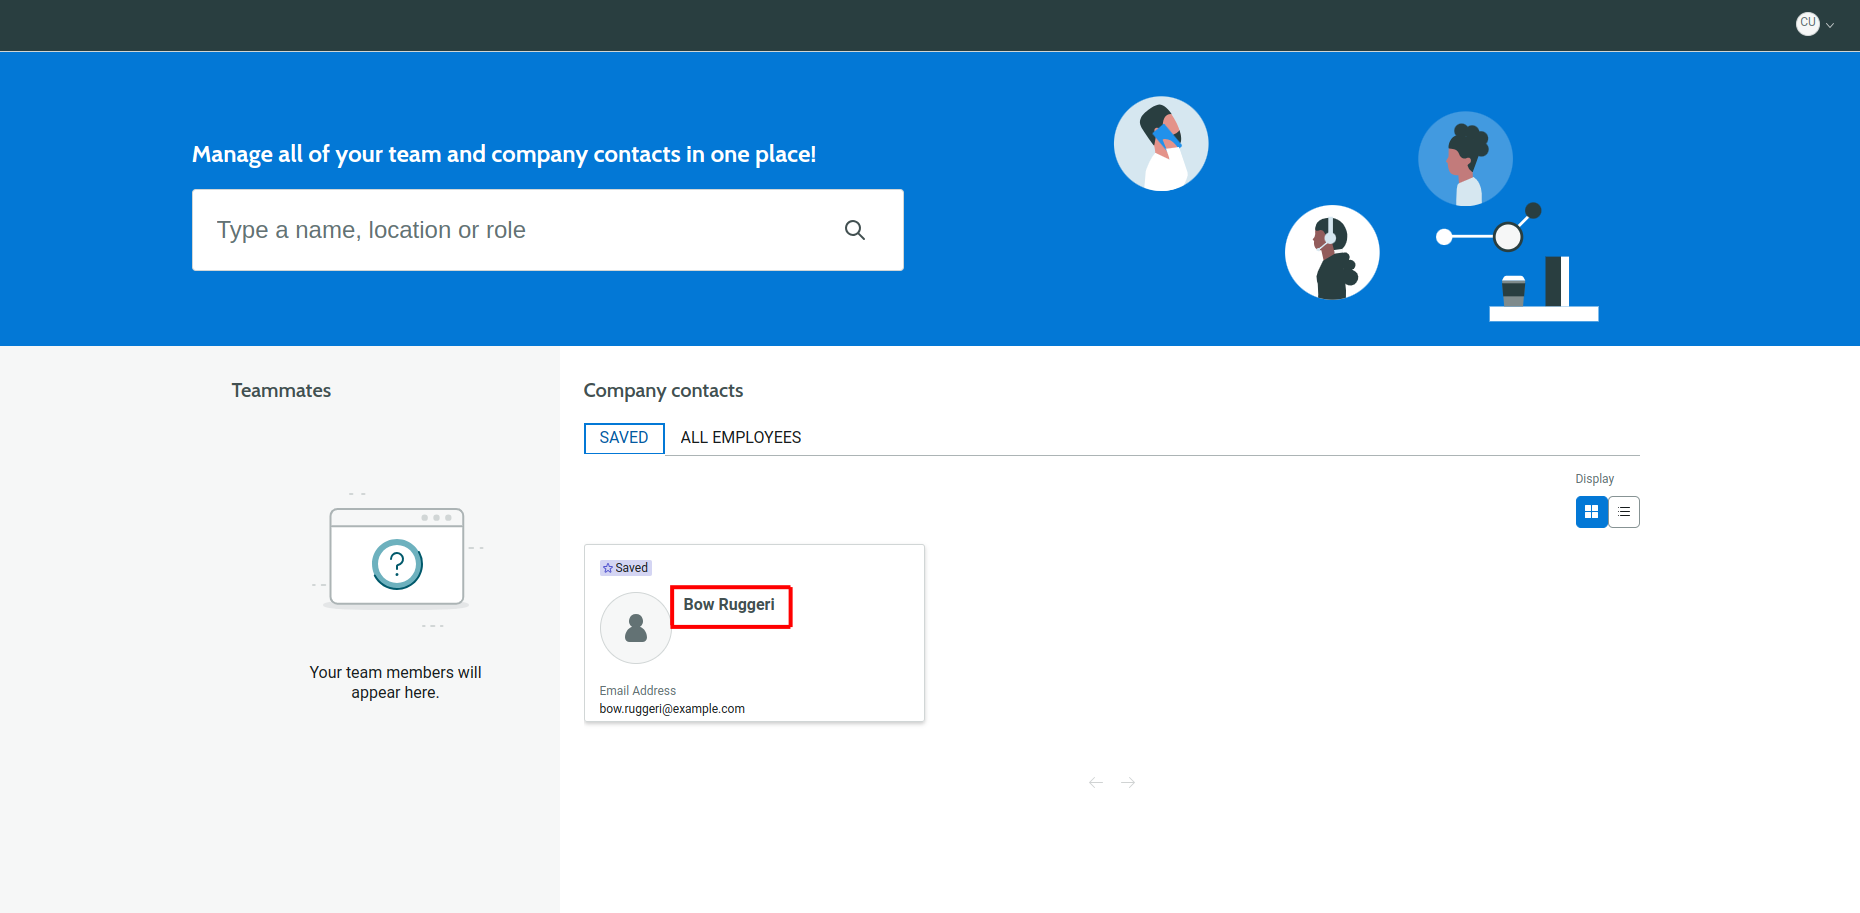This screenshot has width=1860, height=913.
Task: Go to previous page with left arrow
Action: (x=1096, y=782)
